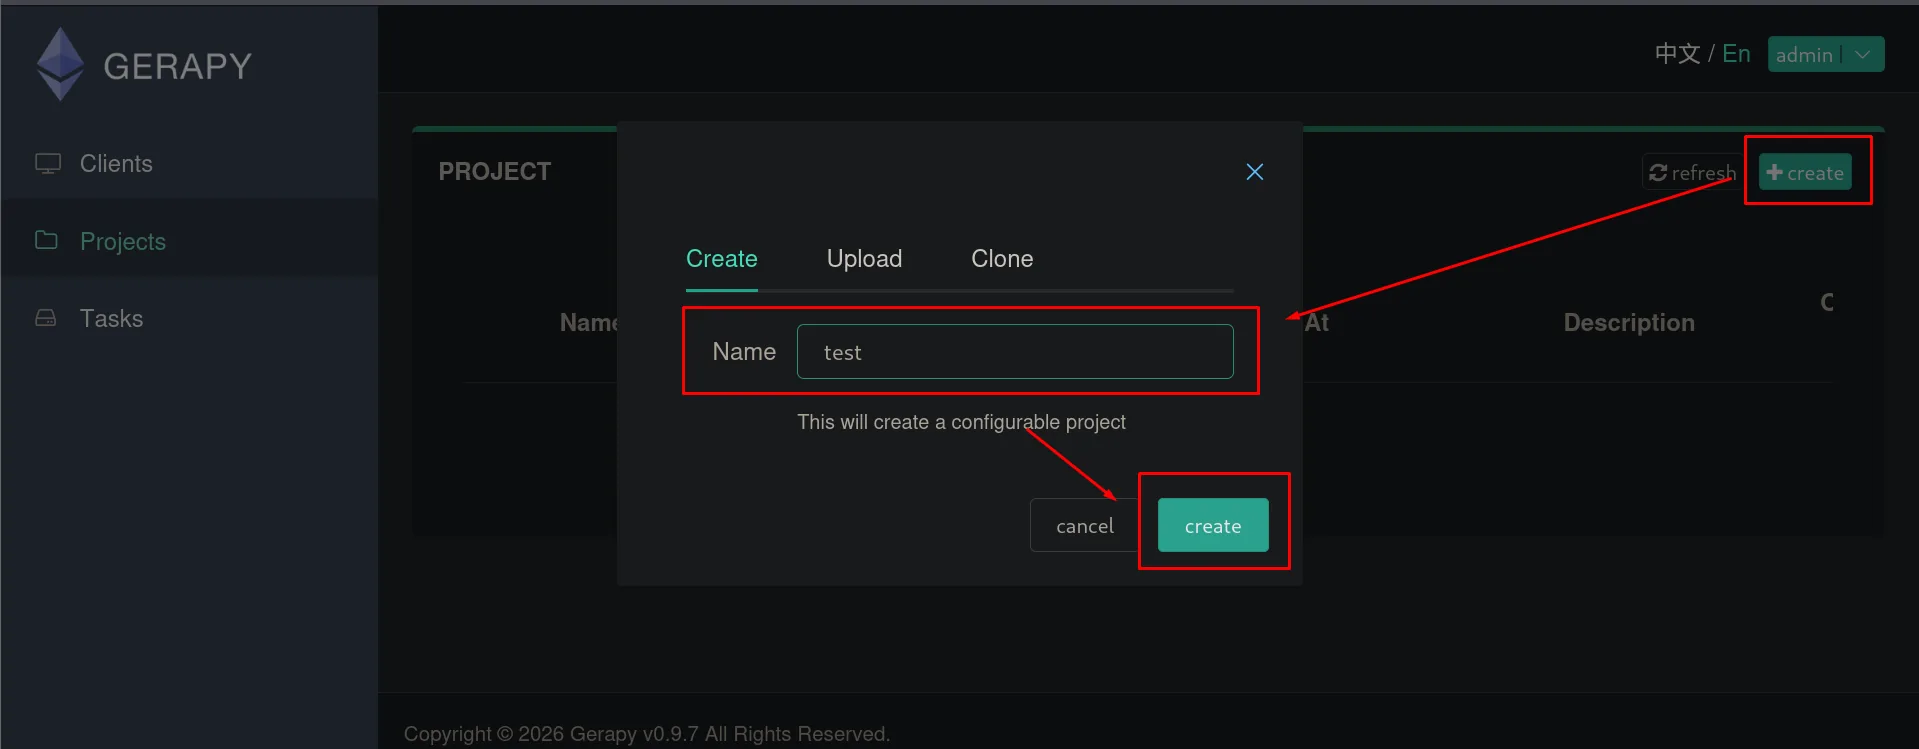Click the PROJECT panel heading
The image size is (1919, 749).
tap(495, 172)
